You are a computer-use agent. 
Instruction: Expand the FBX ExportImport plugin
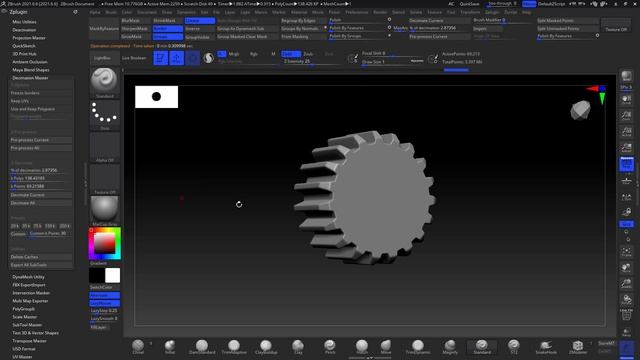(29, 285)
